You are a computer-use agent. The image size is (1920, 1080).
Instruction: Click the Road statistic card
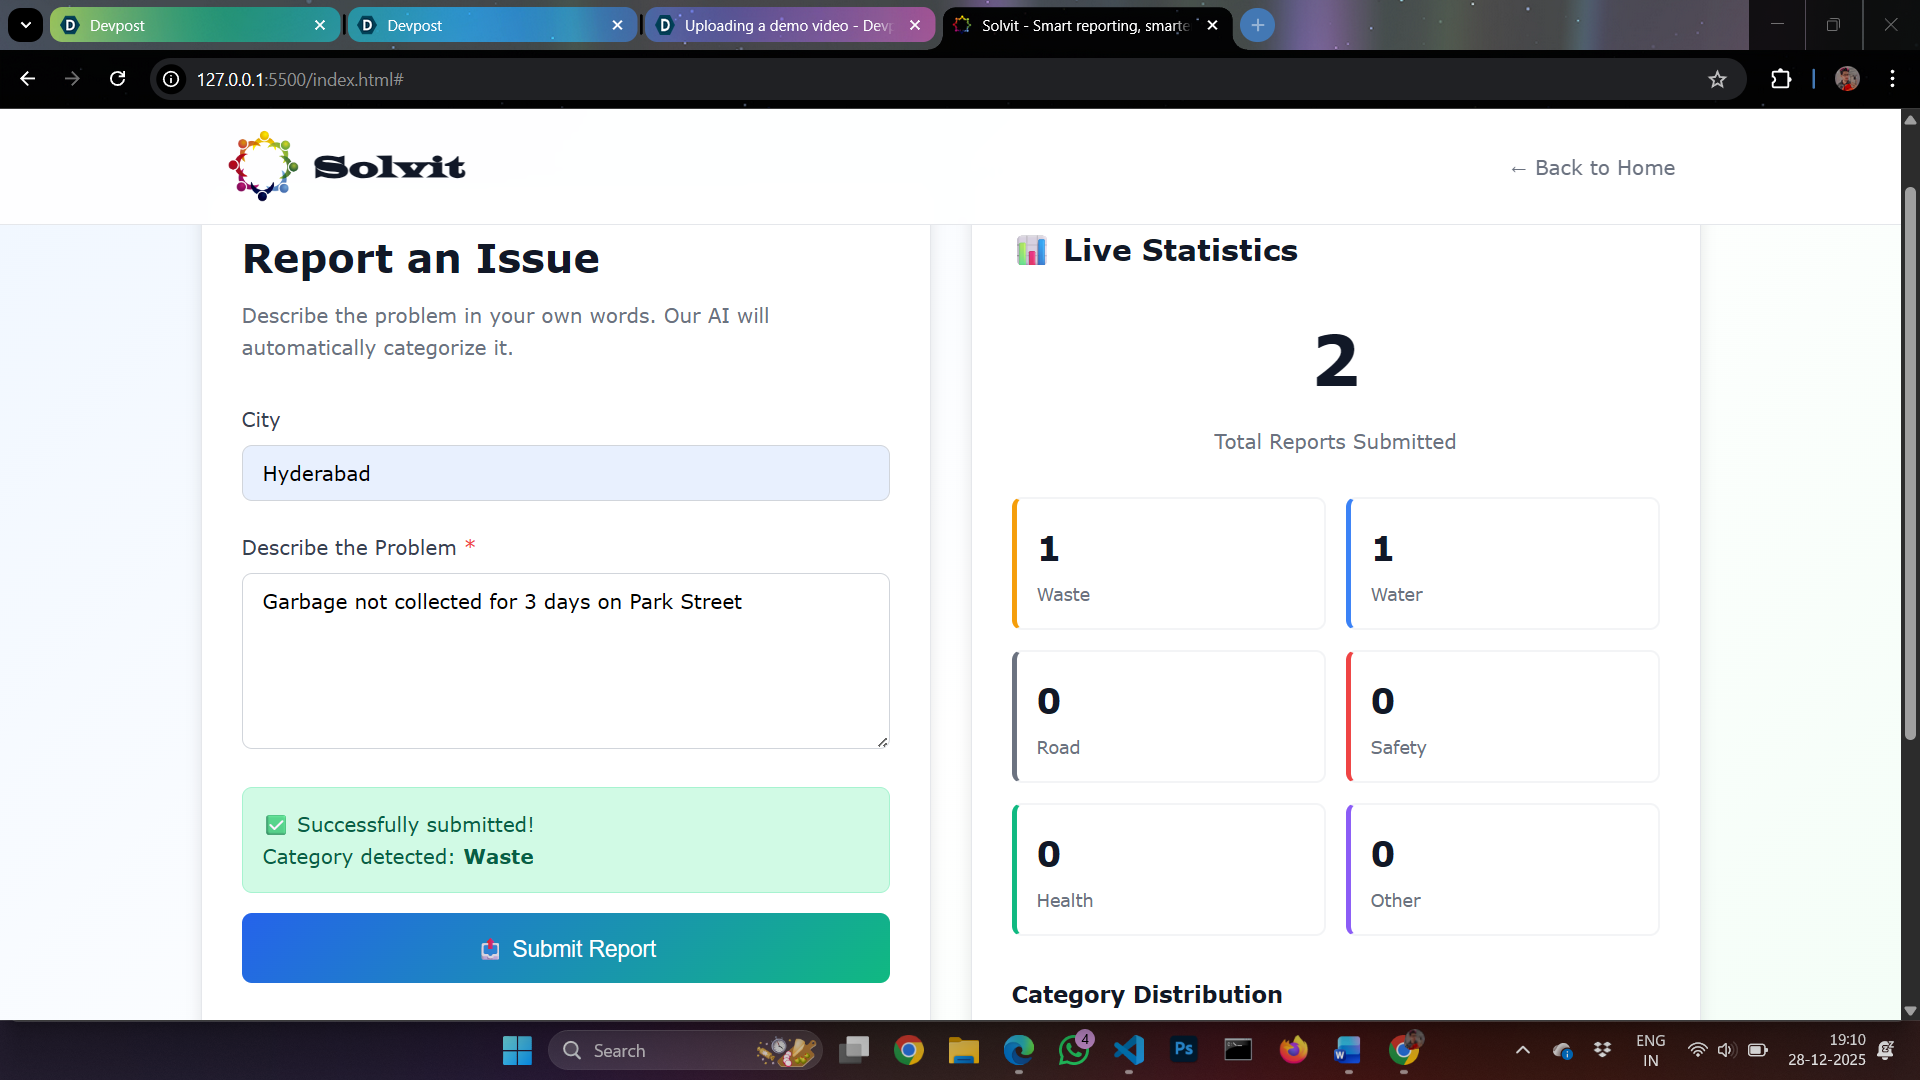[x=1168, y=717]
